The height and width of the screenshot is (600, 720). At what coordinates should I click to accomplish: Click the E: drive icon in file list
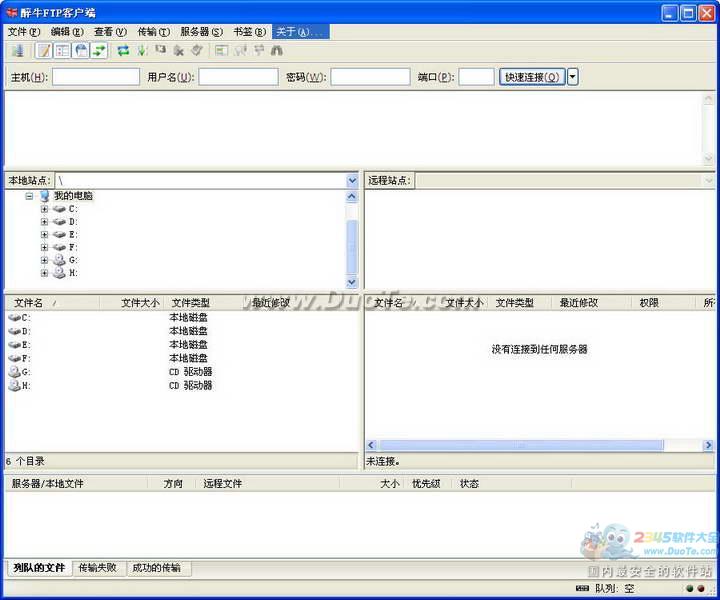(15, 345)
